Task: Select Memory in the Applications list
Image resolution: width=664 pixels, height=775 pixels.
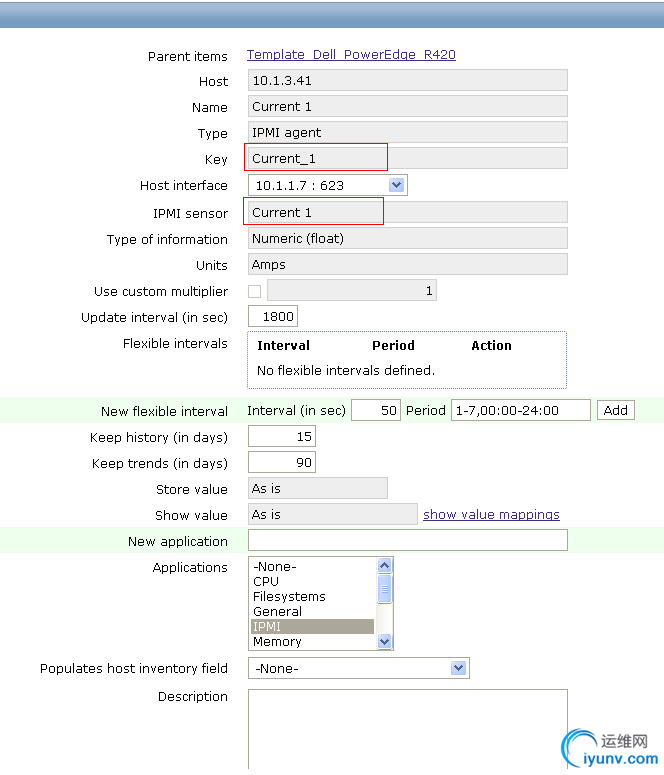Action: [x=312, y=642]
